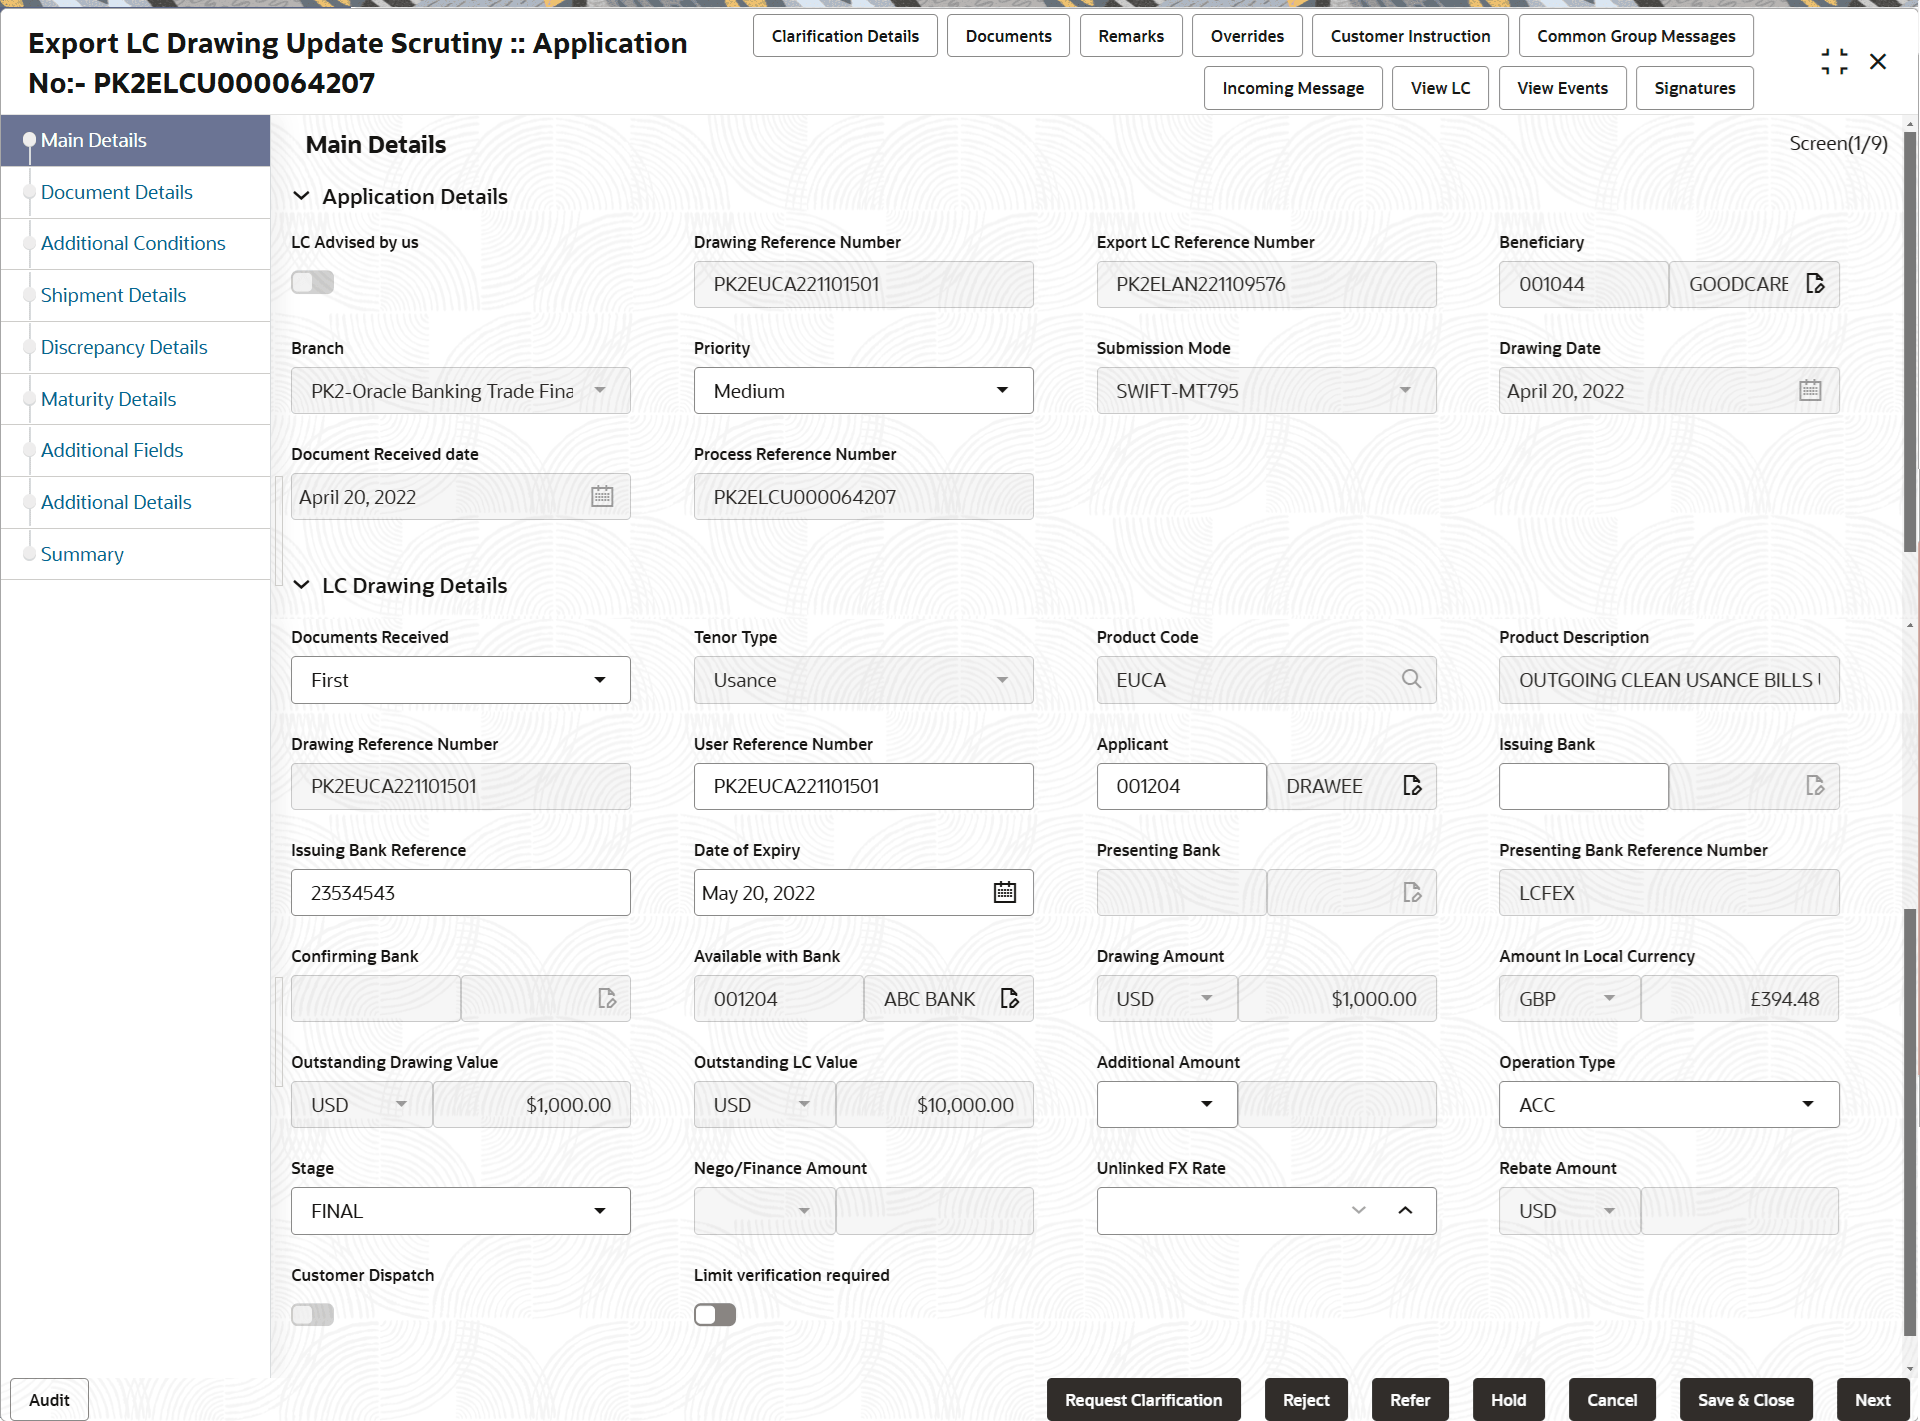Viewport: 1920px width, 1421px height.
Task: Click inside the Issuing Bank Reference field
Action: tap(460, 892)
